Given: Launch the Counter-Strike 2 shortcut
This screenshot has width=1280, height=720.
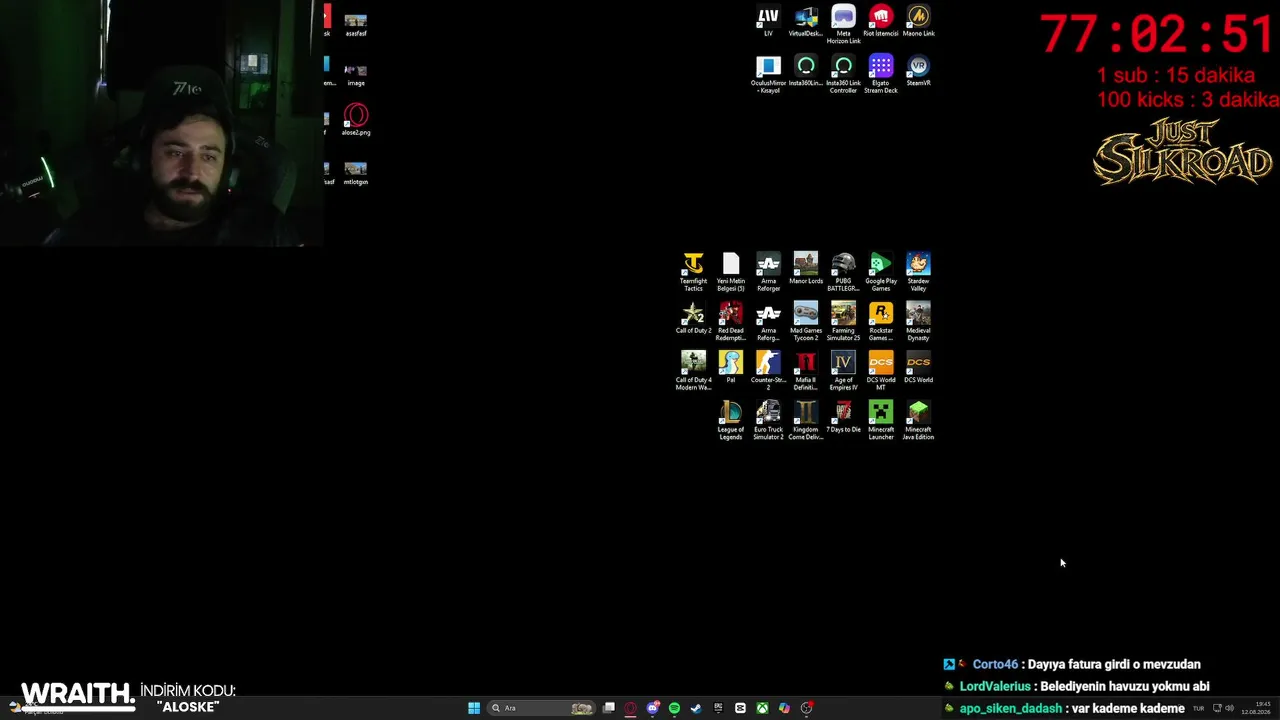Looking at the screenshot, I should point(768,371).
